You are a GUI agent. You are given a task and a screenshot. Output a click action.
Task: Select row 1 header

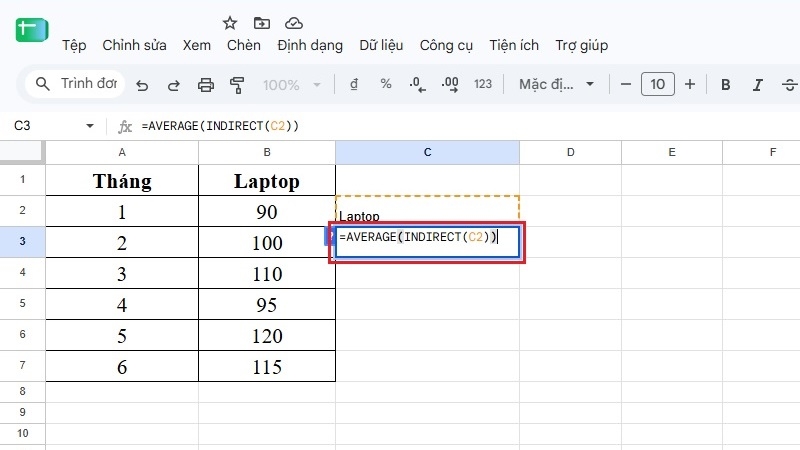[x=22, y=180]
